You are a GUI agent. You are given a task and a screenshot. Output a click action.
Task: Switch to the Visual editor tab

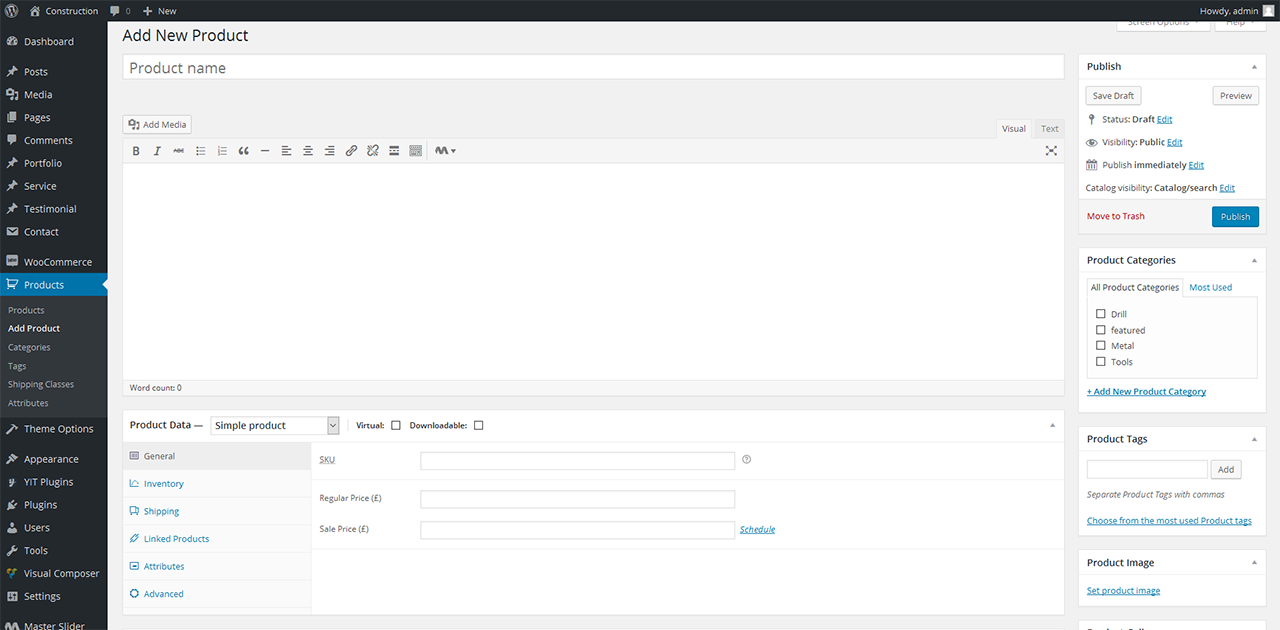1014,129
